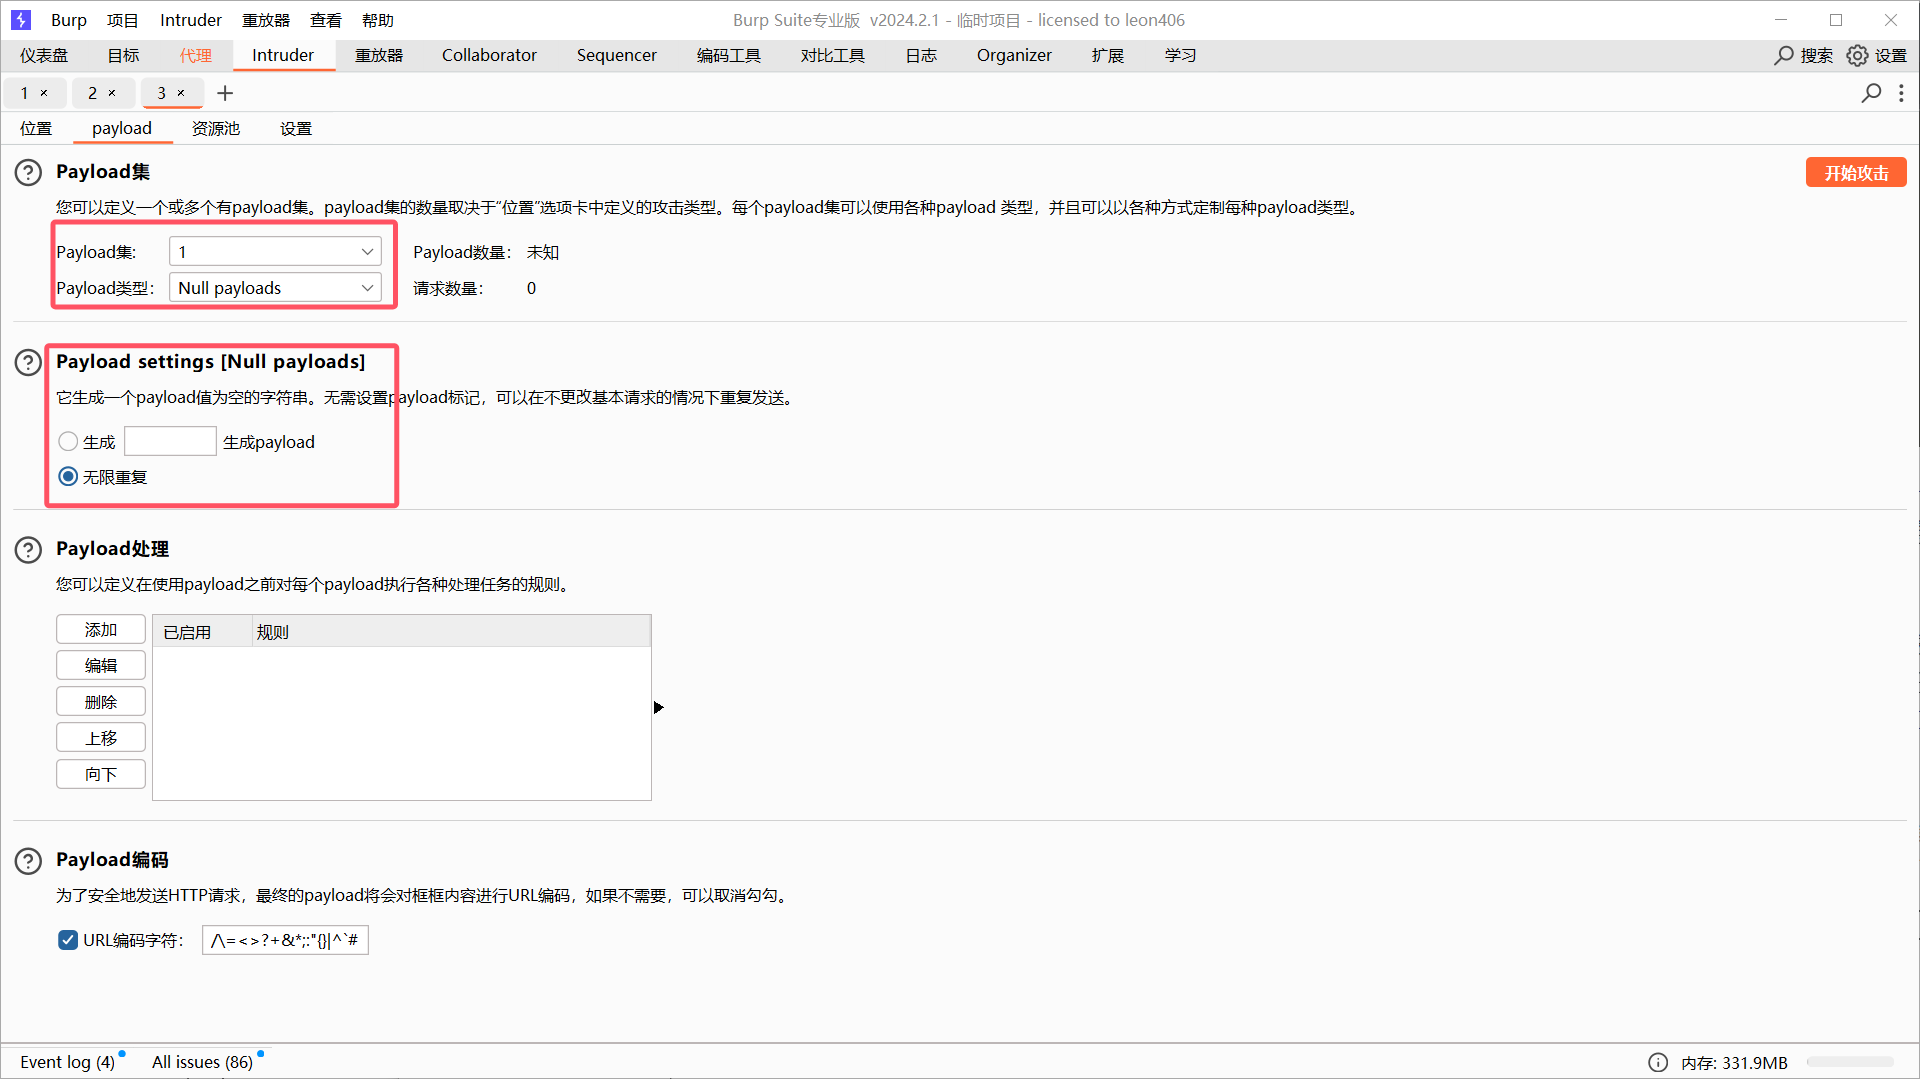Screen dimensions: 1920x1079
Task: Select the 生成 payload radio button
Action: (x=68, y=441)
